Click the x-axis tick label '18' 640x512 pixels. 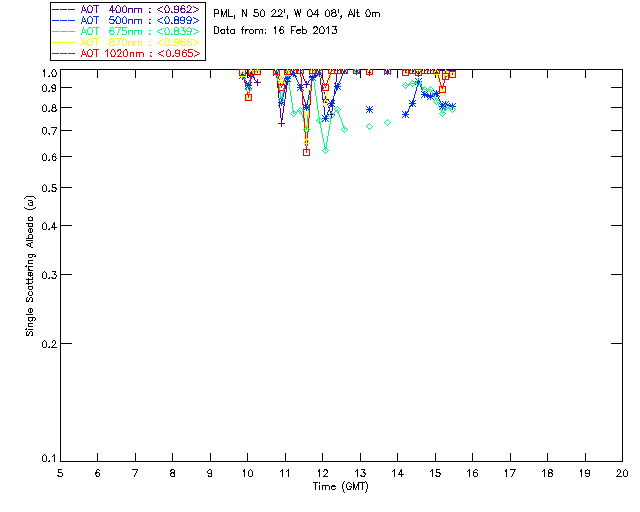tap(548, 473)
